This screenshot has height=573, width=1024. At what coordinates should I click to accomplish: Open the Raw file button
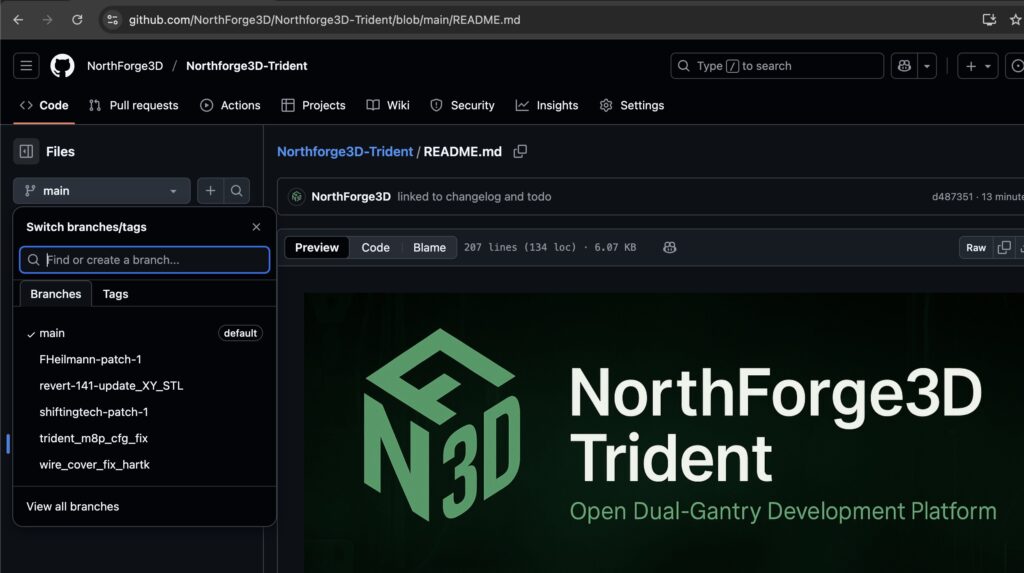975,248
